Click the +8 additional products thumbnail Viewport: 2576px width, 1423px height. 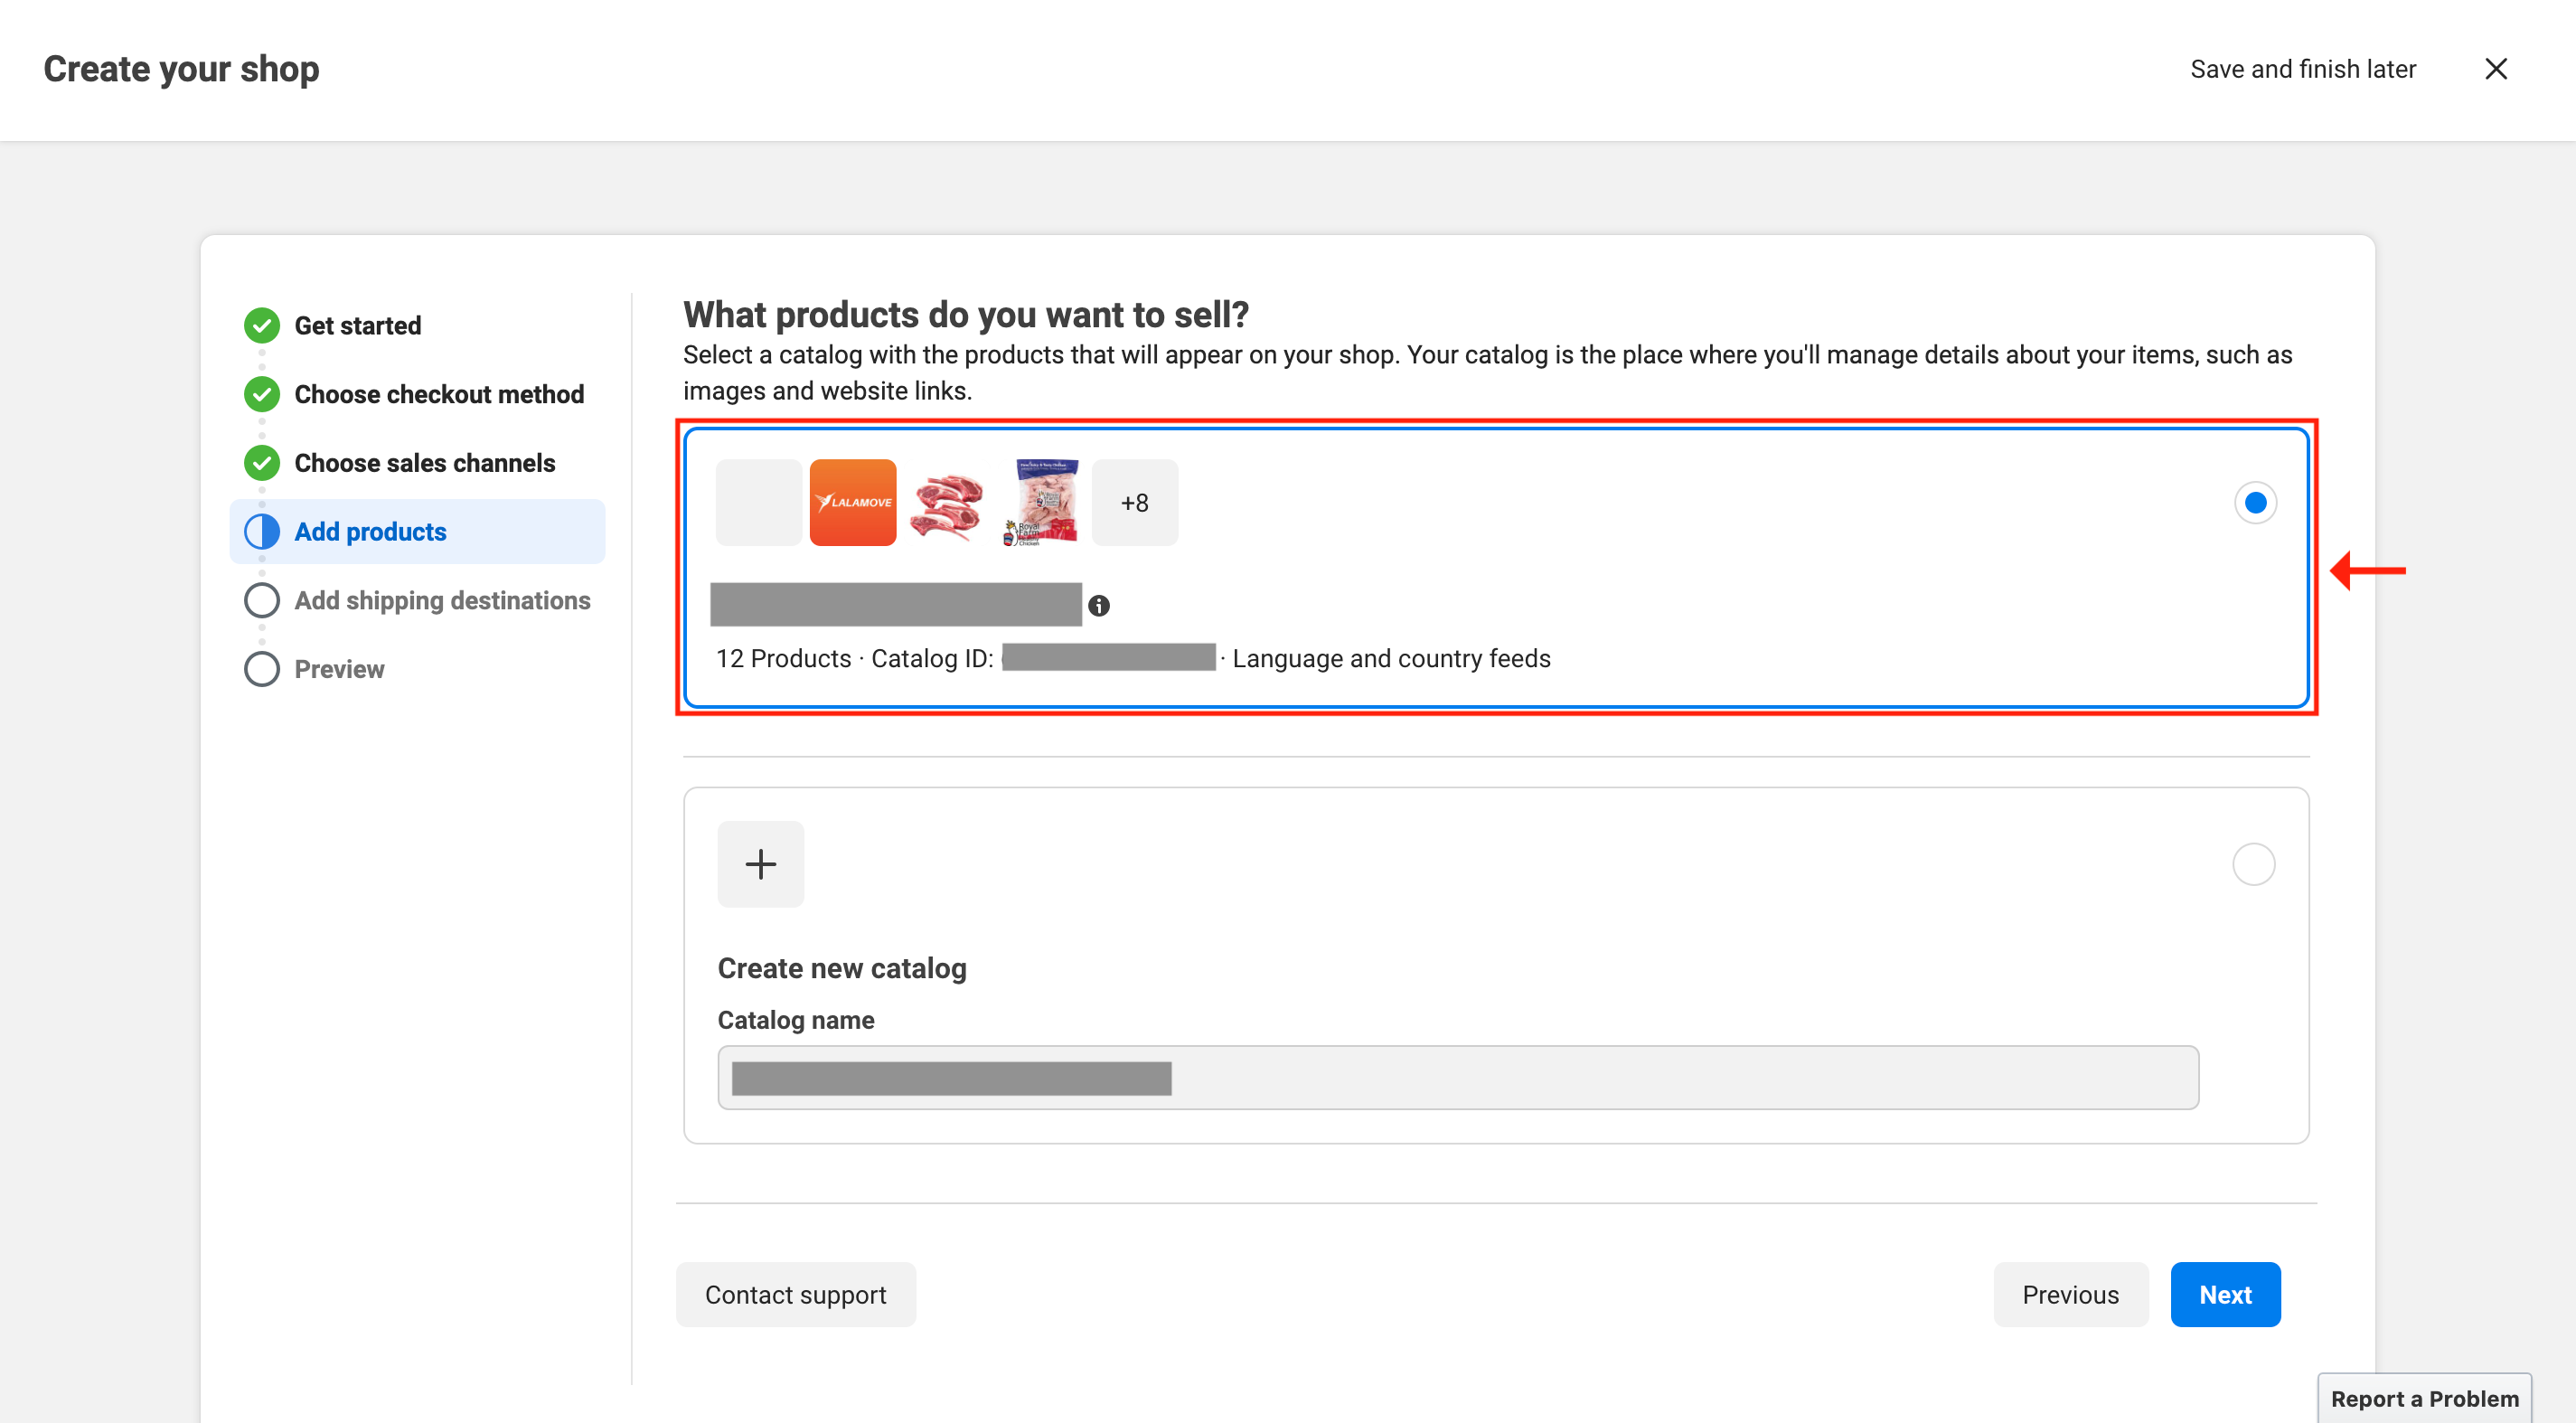point(1134,503)
